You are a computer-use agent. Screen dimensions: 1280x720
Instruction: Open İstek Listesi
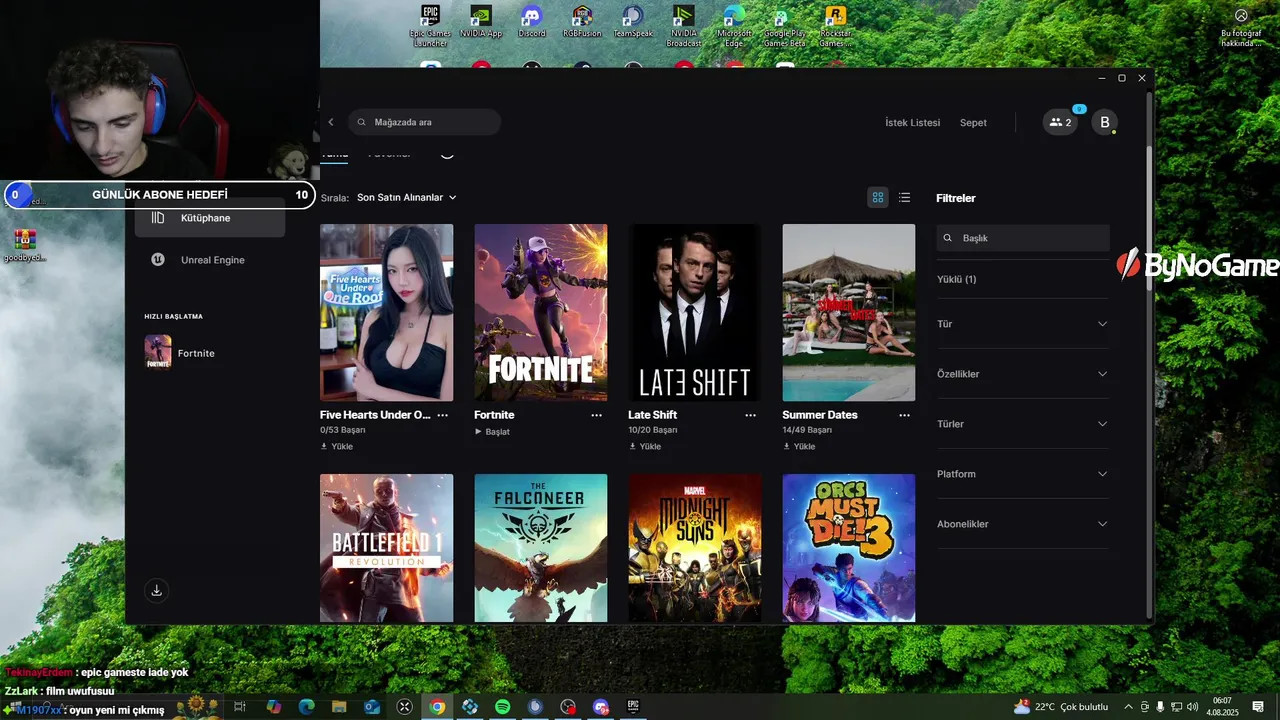click(x=912, y=123)
